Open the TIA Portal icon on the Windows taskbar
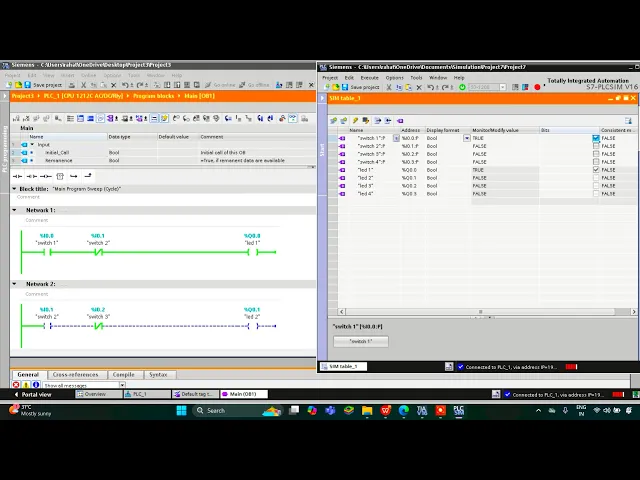 point(422,411)
